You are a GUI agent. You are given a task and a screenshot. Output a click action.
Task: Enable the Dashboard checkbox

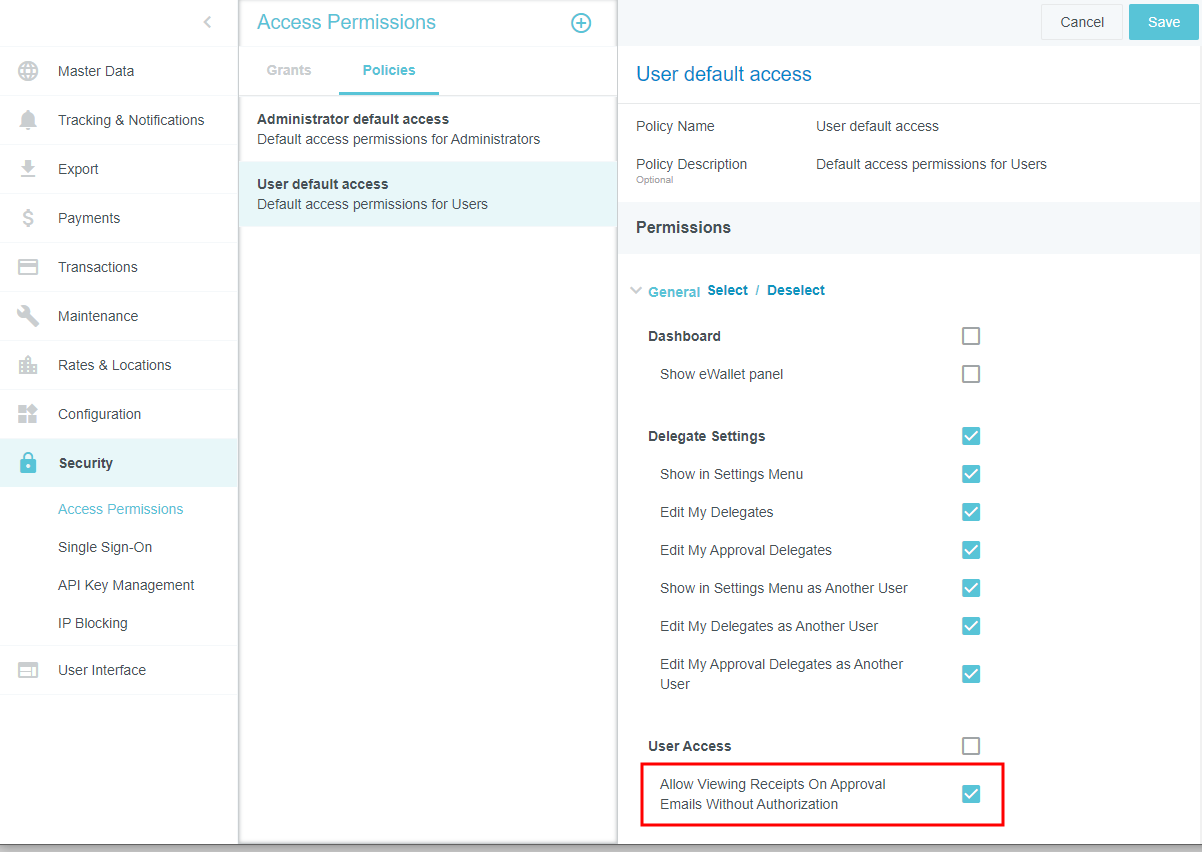[970, 336]
